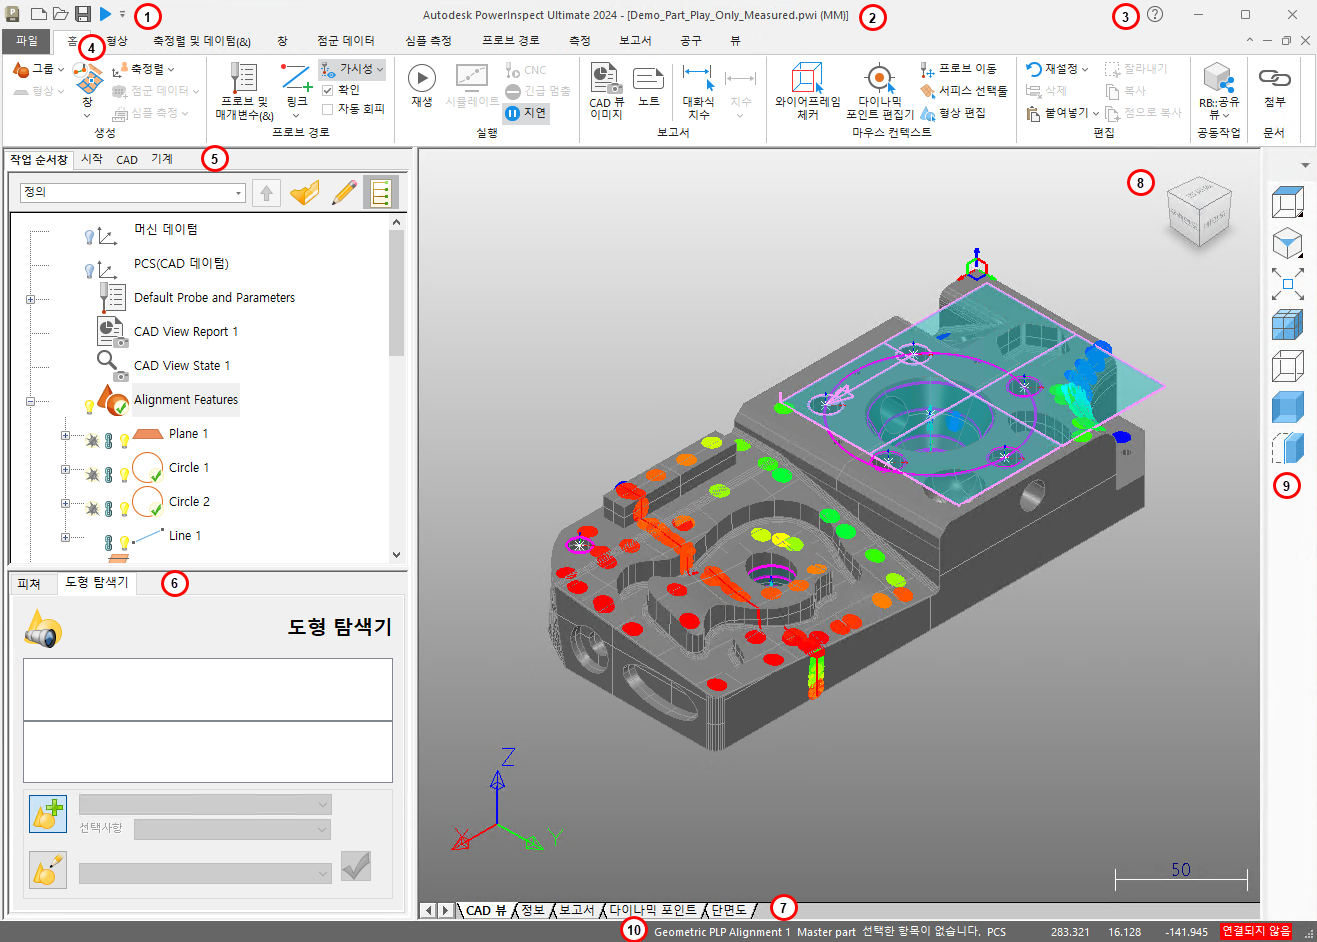1317x942 pixels.
Task: Toggle the lightbulb for 머신 데이텀
Action: tap(89, 236)
